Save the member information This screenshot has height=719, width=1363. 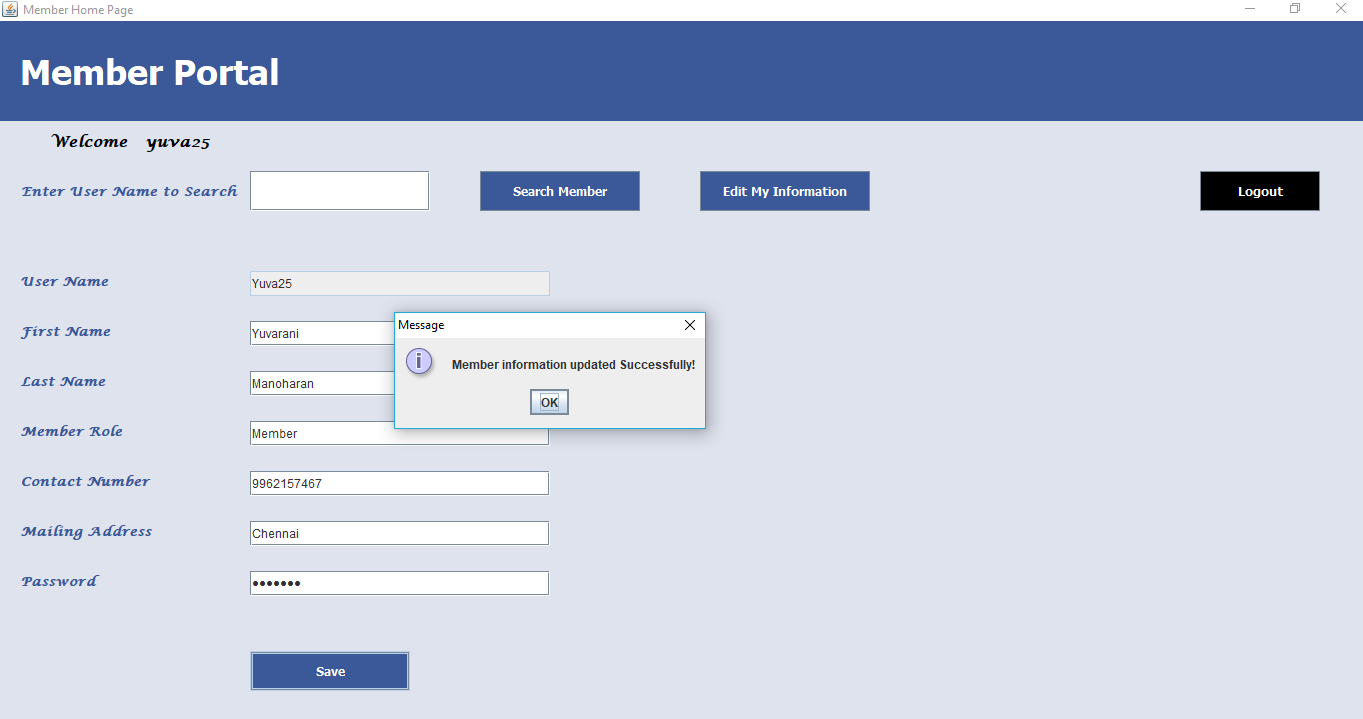(x=329, y=671)
